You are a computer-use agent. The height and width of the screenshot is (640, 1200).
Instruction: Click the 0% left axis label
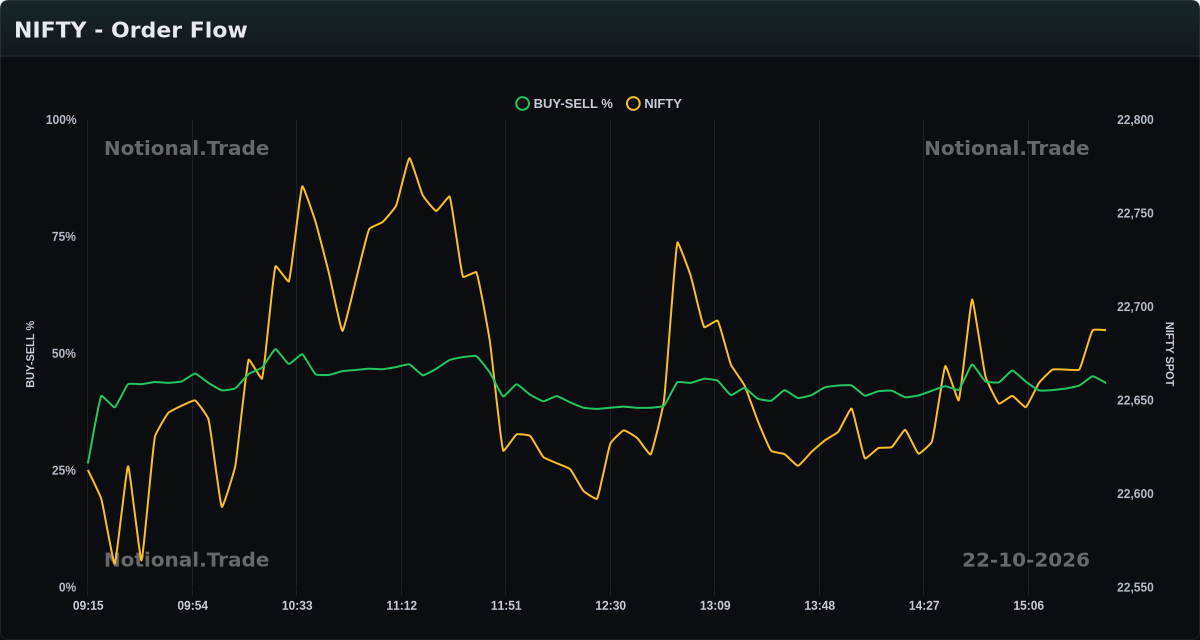[67, 587]
